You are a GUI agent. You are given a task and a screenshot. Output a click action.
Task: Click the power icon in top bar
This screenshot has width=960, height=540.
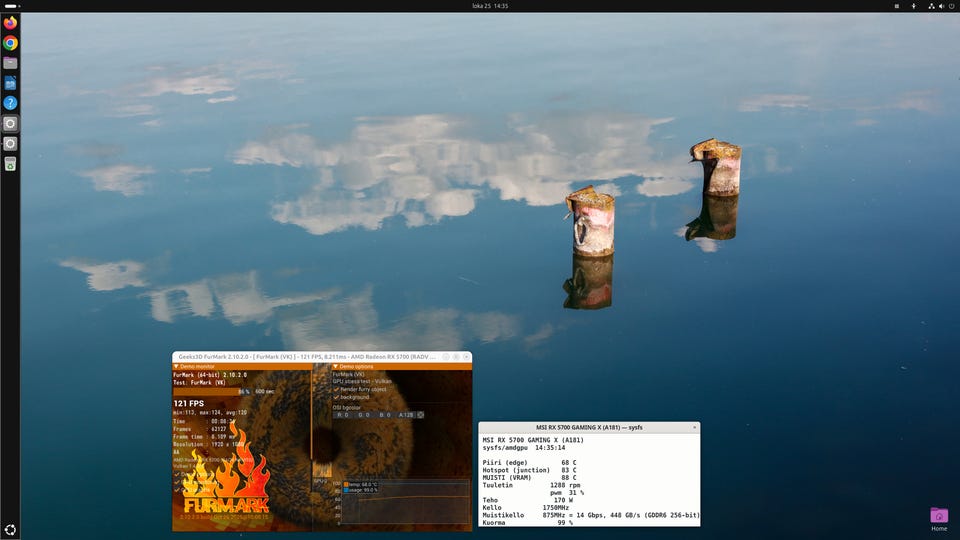tap(951, 6)
